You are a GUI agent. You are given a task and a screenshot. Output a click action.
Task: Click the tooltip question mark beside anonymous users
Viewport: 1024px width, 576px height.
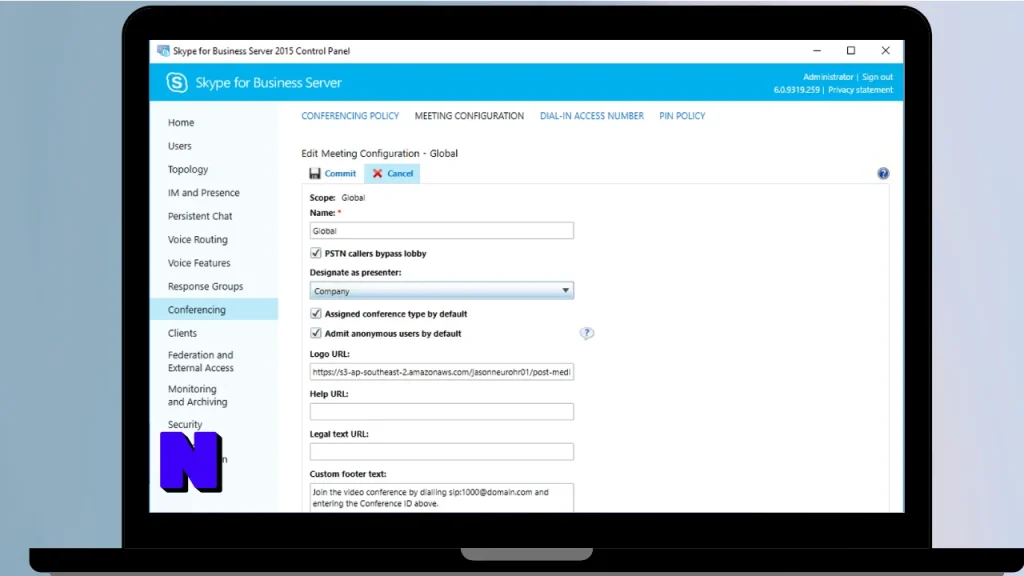tap(586, 333)
